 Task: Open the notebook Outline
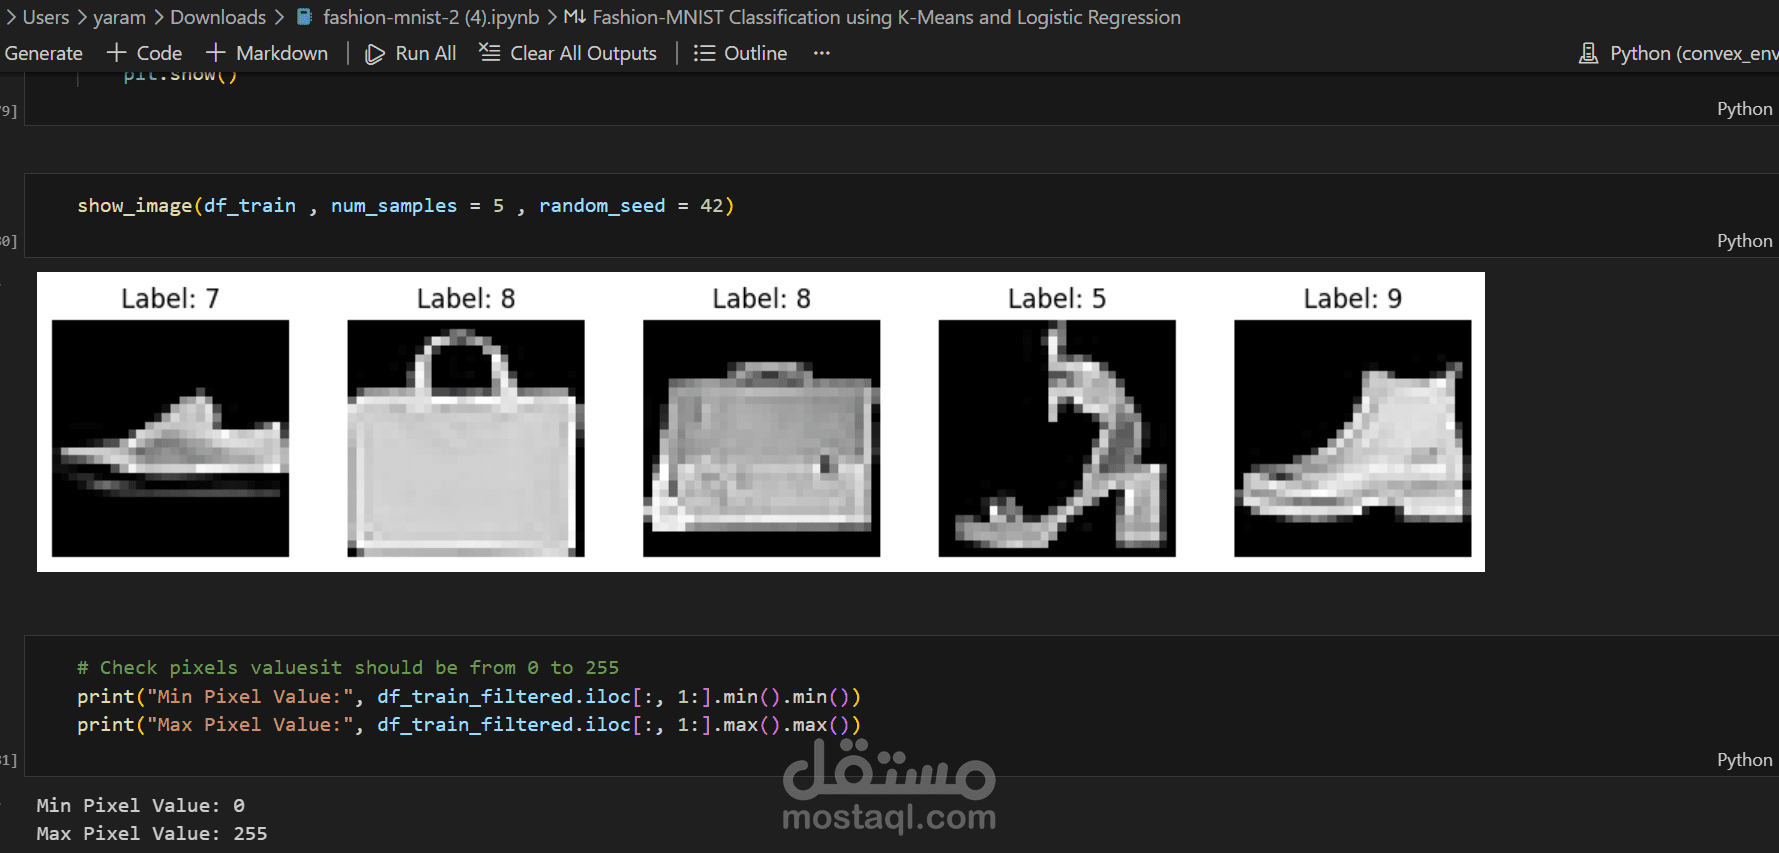(x=741, y=53)
